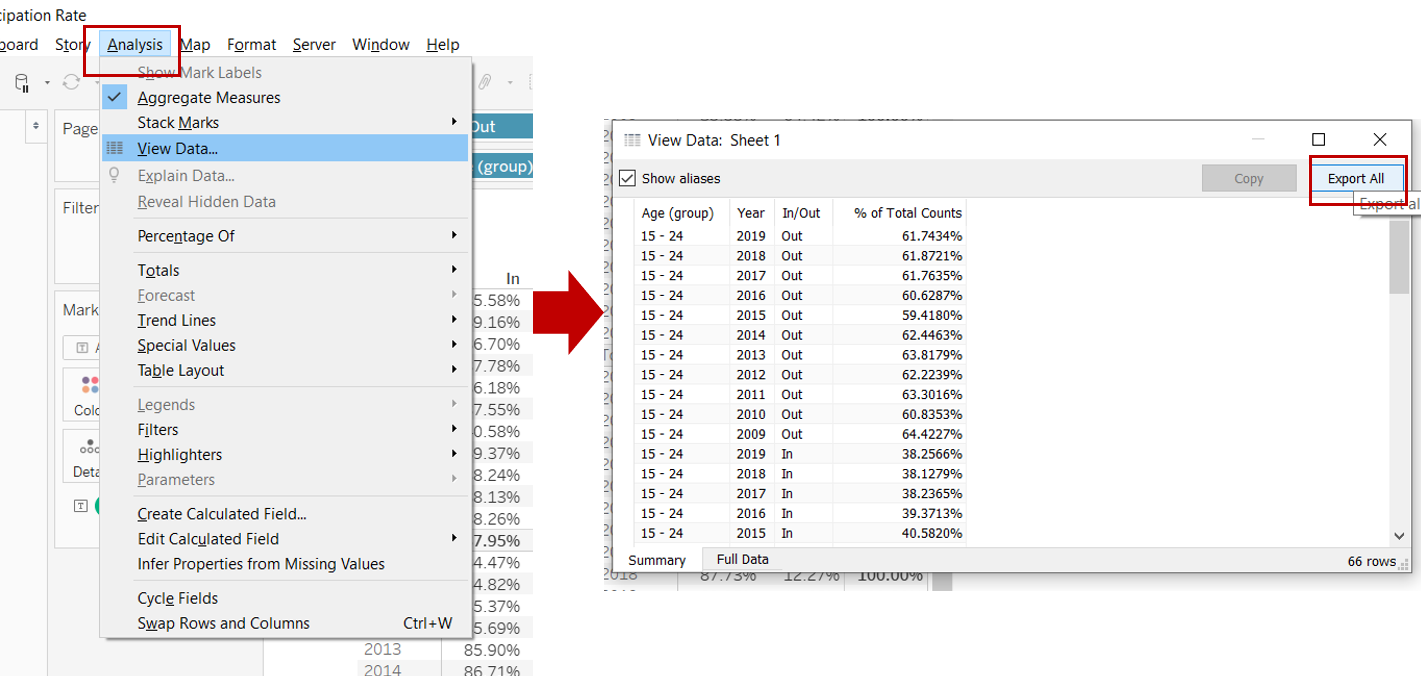The image size is (1421, 676).
Task: Open the Format menu
Action: pos(251,45)
